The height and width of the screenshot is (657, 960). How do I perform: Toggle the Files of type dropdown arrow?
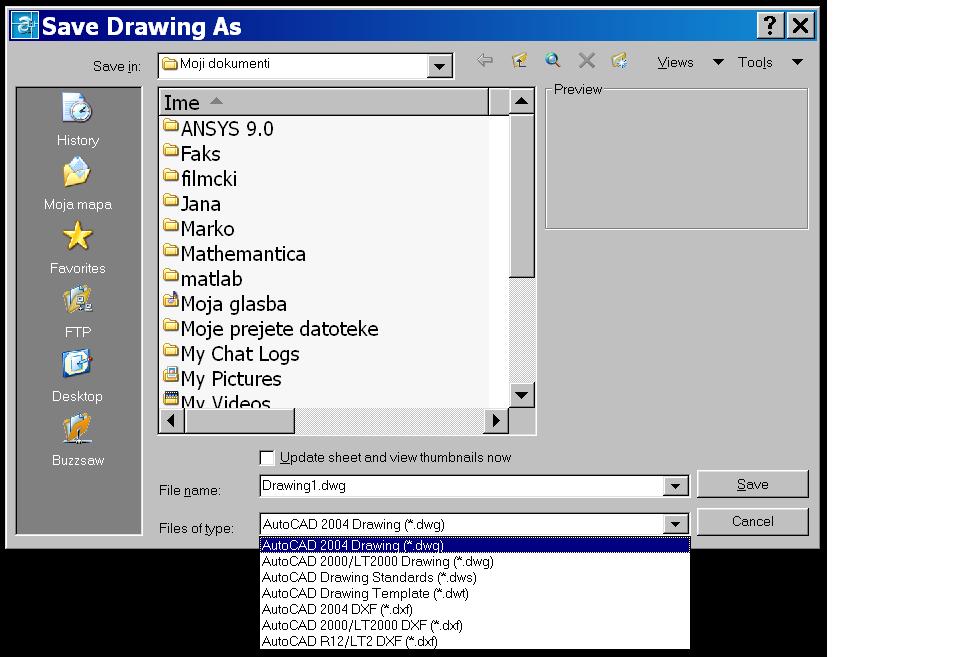pos(675,524)
